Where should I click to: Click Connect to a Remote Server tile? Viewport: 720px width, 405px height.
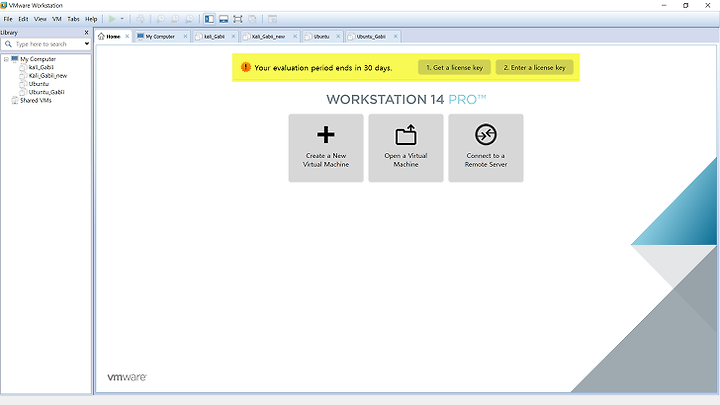tap(486, 148)
